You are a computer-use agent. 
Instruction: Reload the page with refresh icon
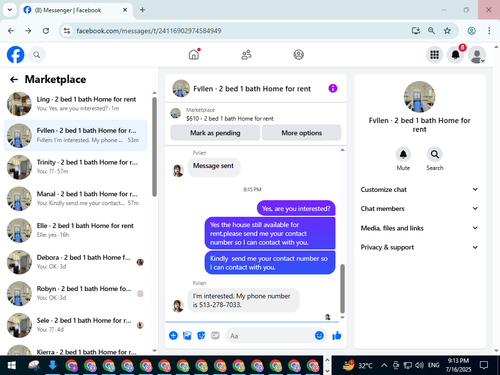coord(46,31)
